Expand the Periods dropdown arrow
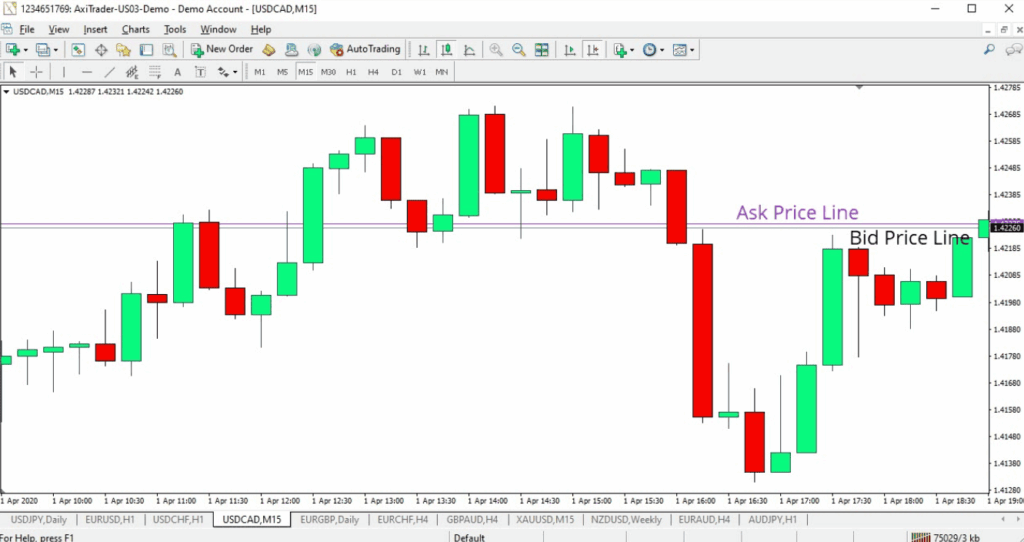The height and width of the screenshot is (542, 1024). coord(662,50)
